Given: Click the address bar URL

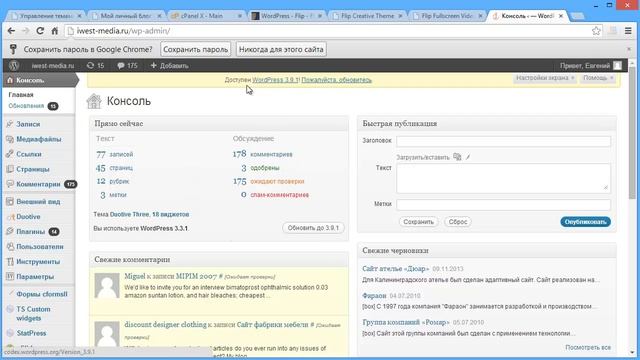Looking at the screenshot, I should tap(123, 31).
